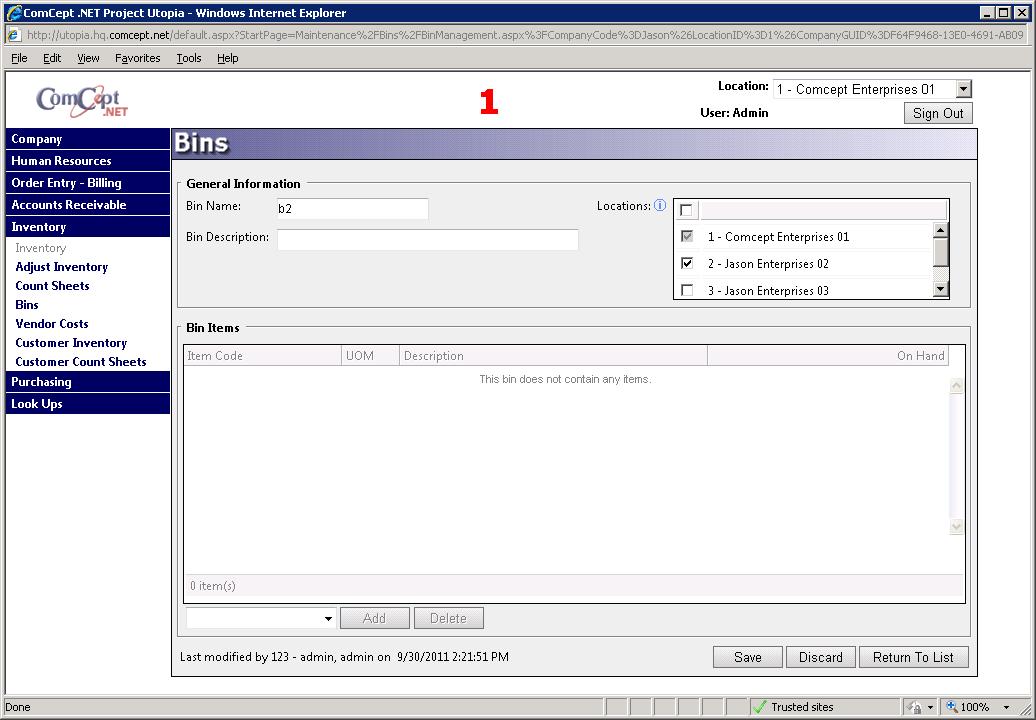Open Adjust Inventory sidebar link
The height and width of the screenshot is (720, 1036).
click(x=62, y=267)
